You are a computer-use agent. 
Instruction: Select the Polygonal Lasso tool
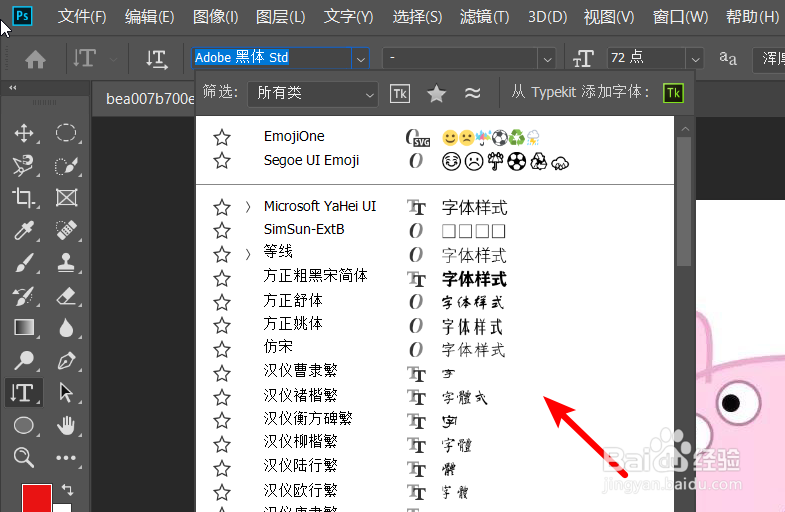click(x=23, y=166)
